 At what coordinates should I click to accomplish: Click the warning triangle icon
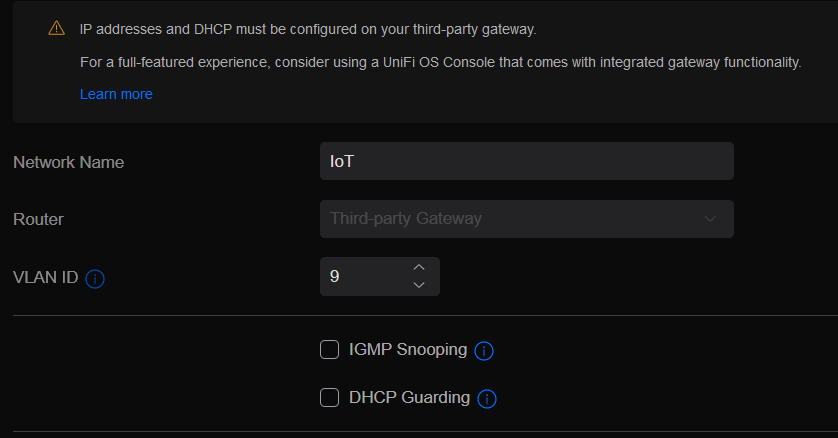coord(56,29)
